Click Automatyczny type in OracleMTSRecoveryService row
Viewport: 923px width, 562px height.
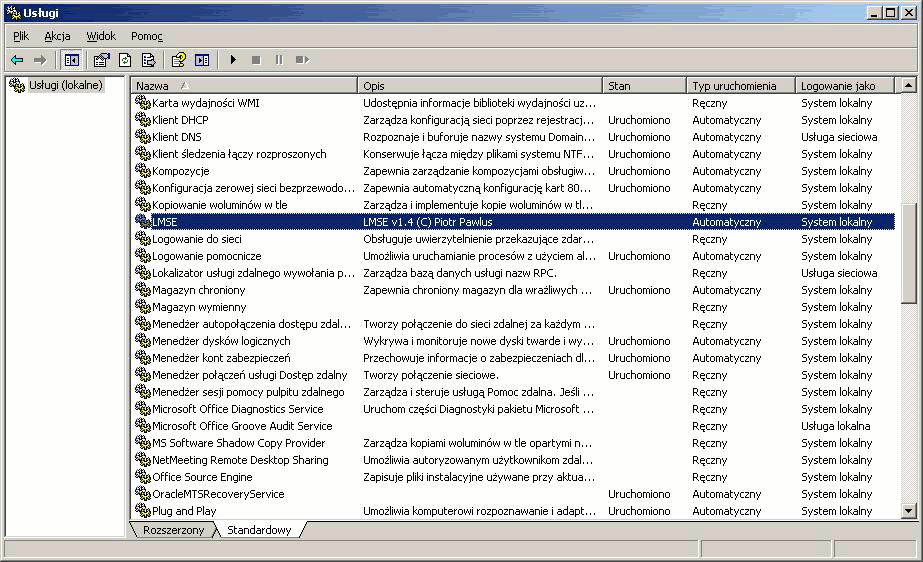[726, 494]
